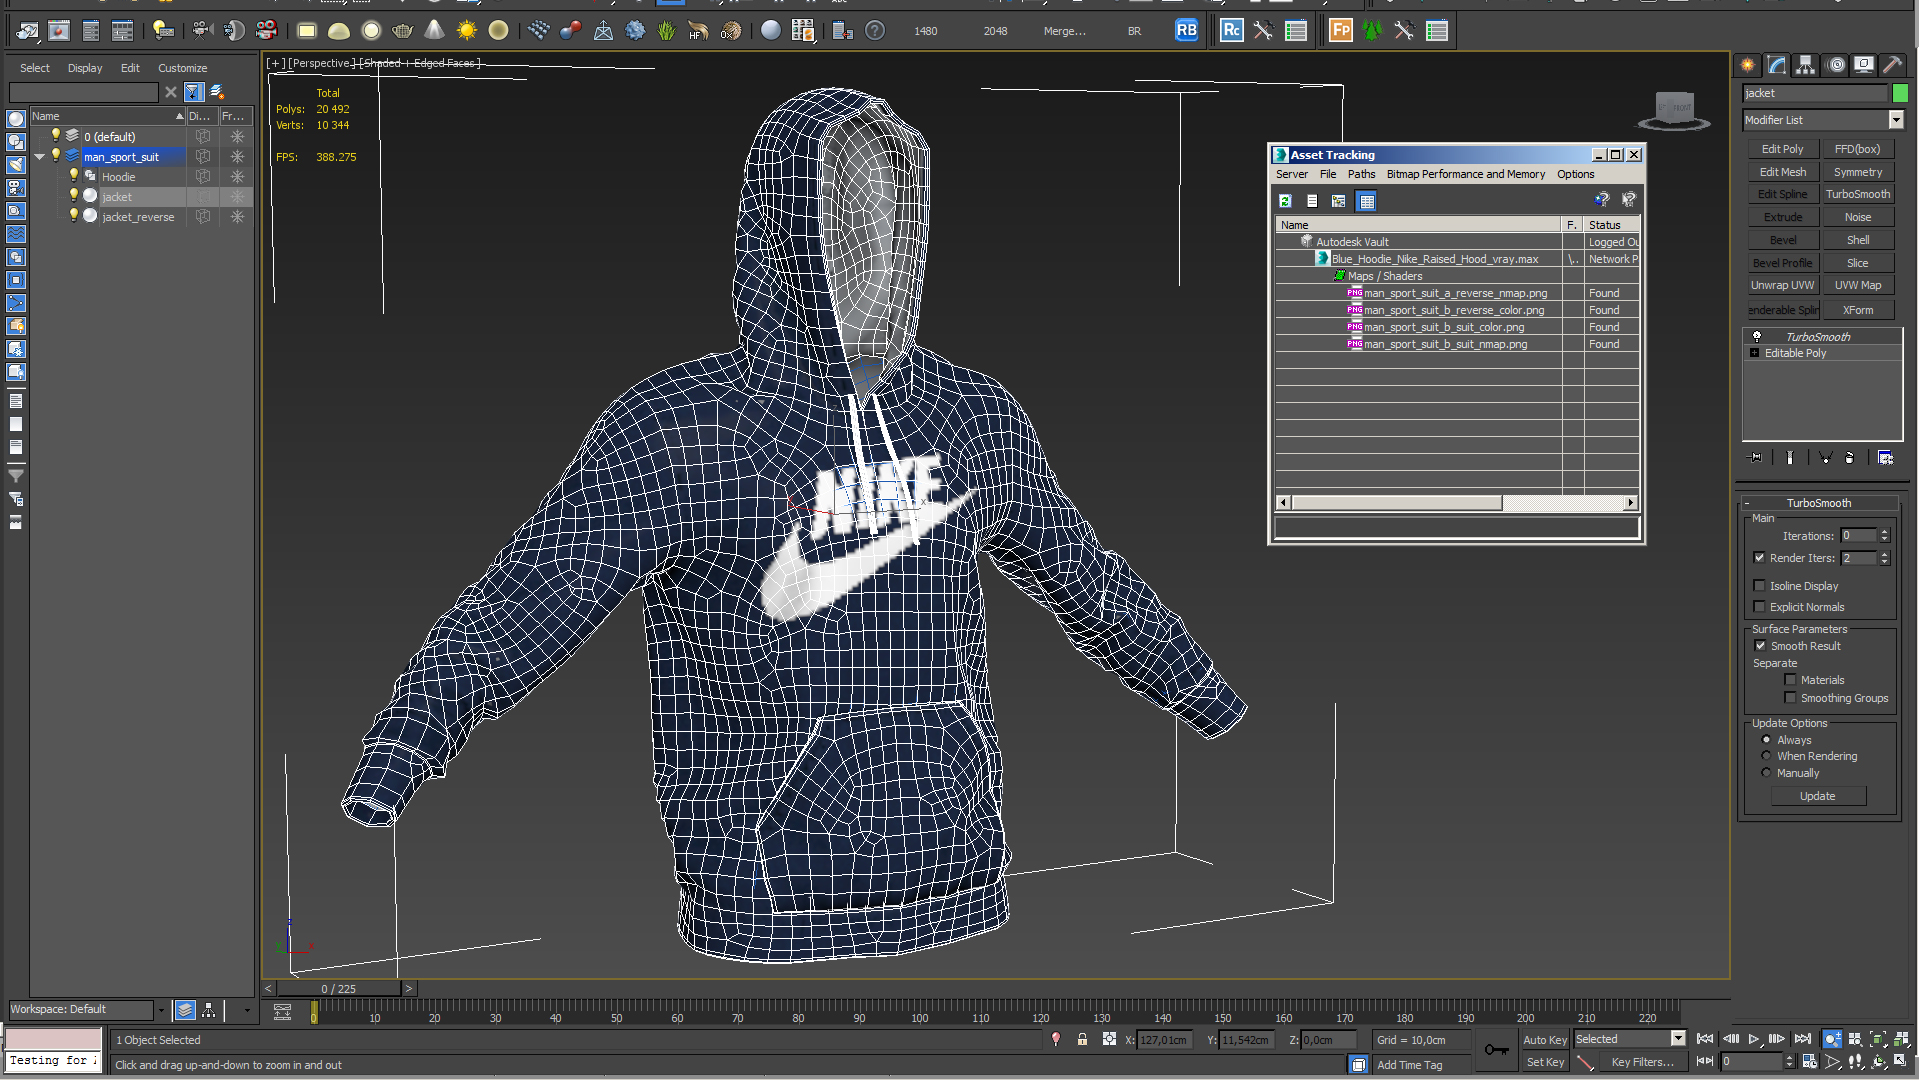The width and height of the screenshot is (1920, 1080).
Task: Open Server menu in Asset Tracking
Action: pos(1291,174)
